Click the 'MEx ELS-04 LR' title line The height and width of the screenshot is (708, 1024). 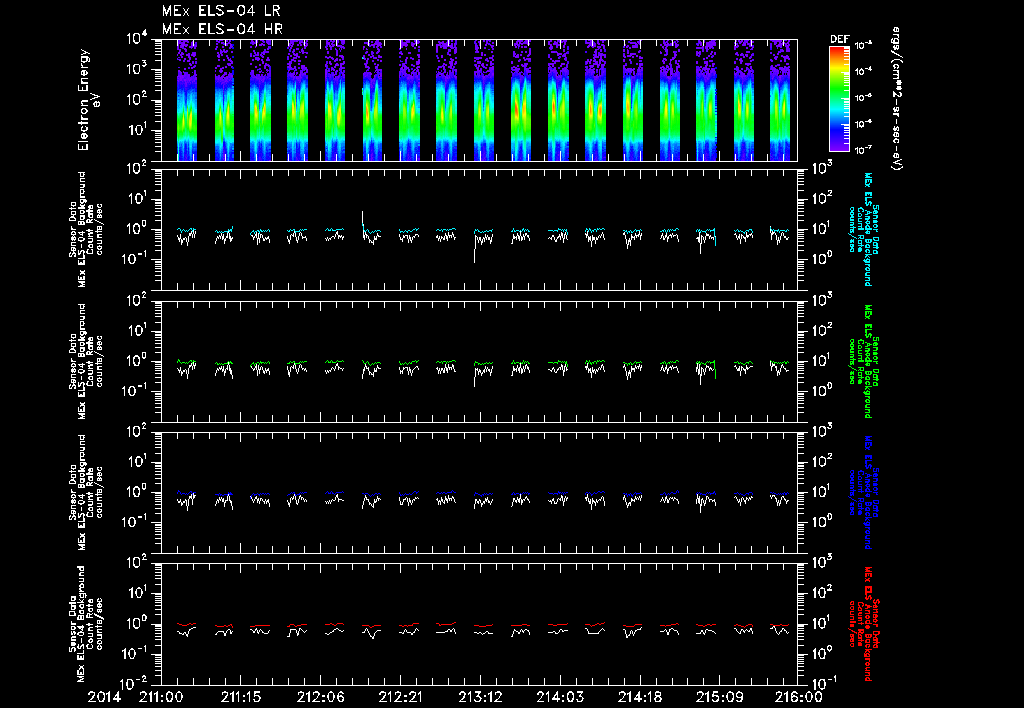coord(221,11)
